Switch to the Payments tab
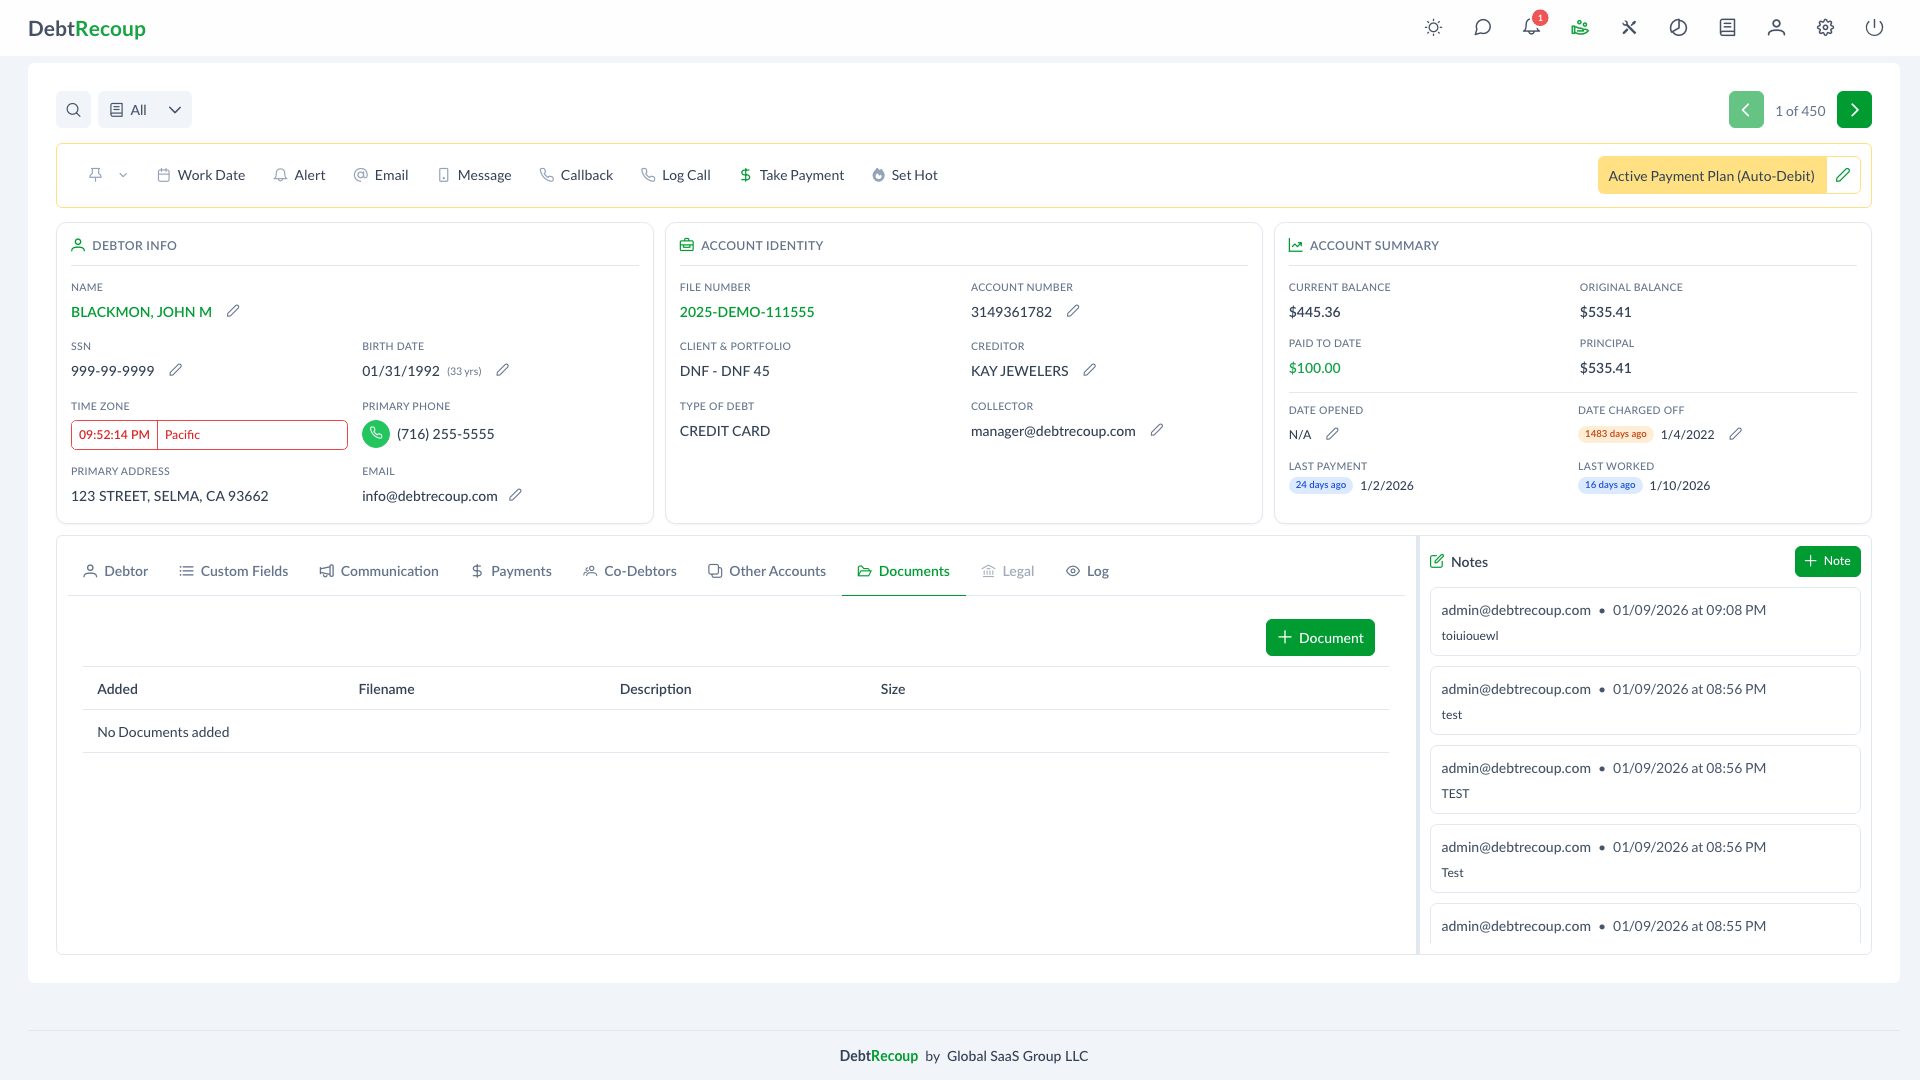Image resolution: width=1920 pixels, height=1080 pixels. pyautogui.click(x=511, y=571)
